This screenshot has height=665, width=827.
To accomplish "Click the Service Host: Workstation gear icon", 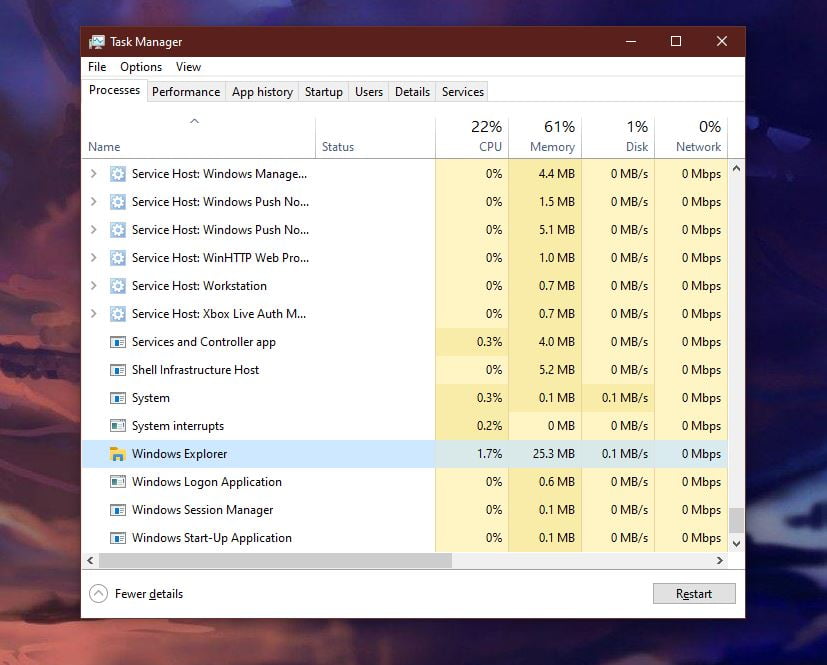I will (x=118, y=286).
